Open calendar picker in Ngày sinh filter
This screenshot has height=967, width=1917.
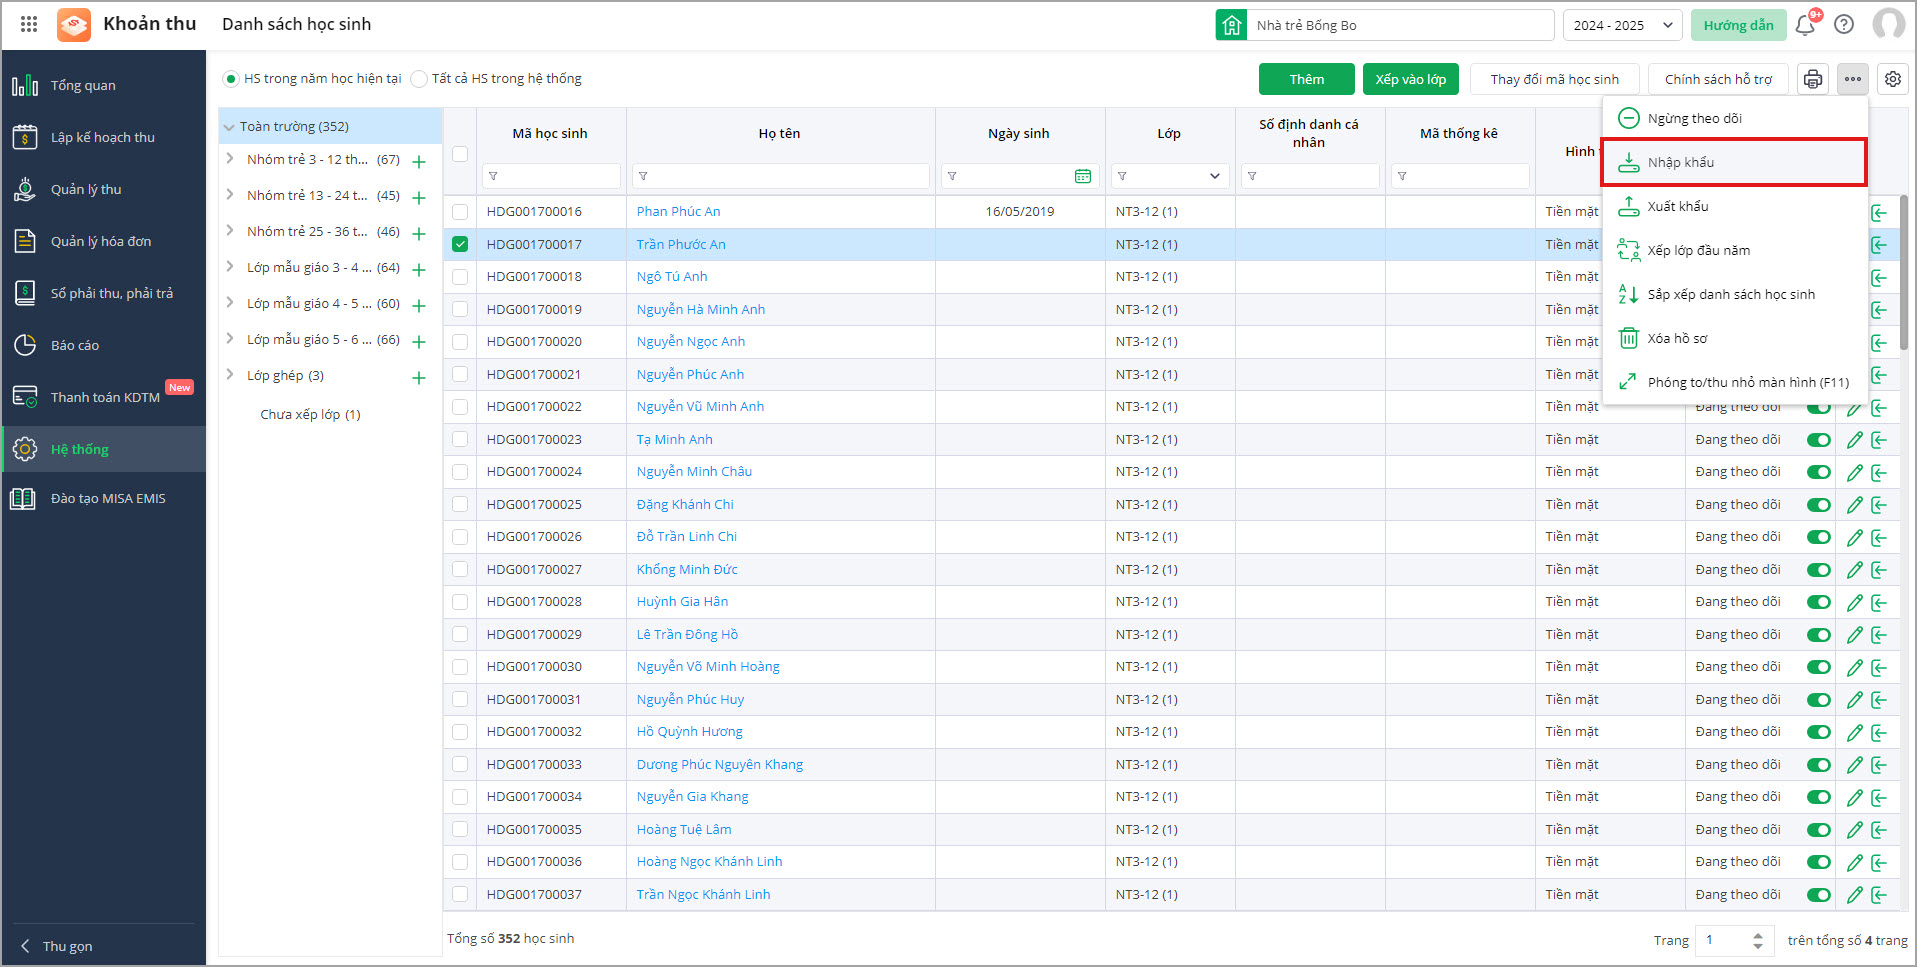click(1083, 176)
